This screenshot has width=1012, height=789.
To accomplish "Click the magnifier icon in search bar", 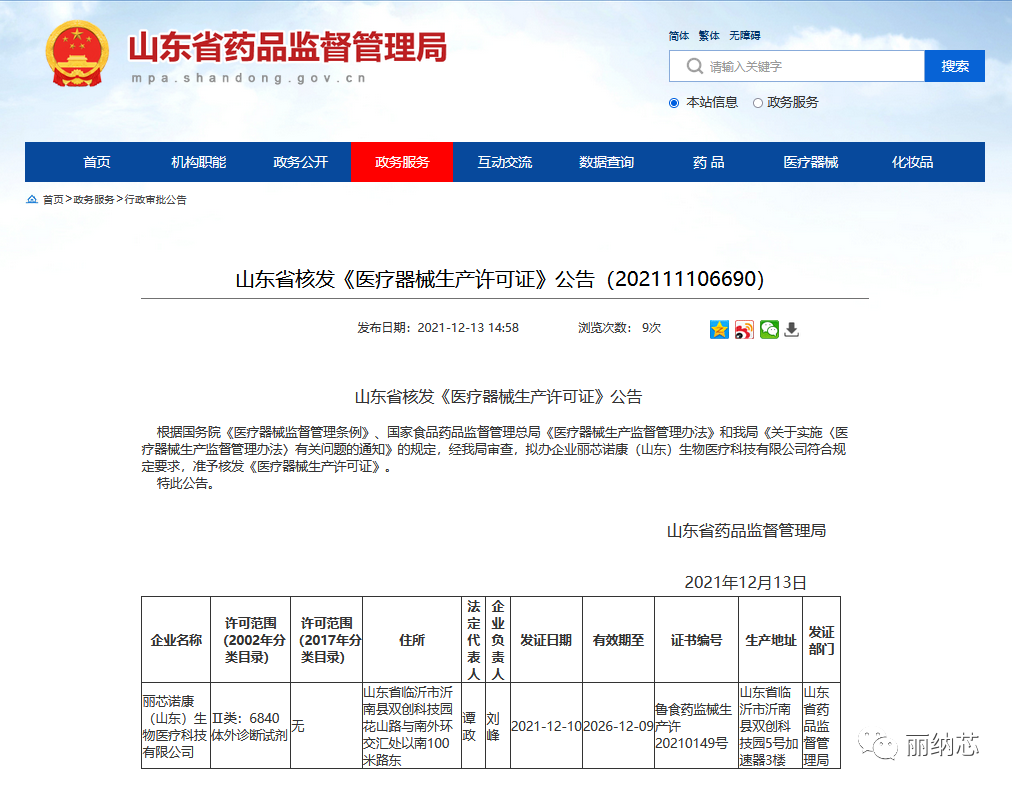I will point(694,66).
